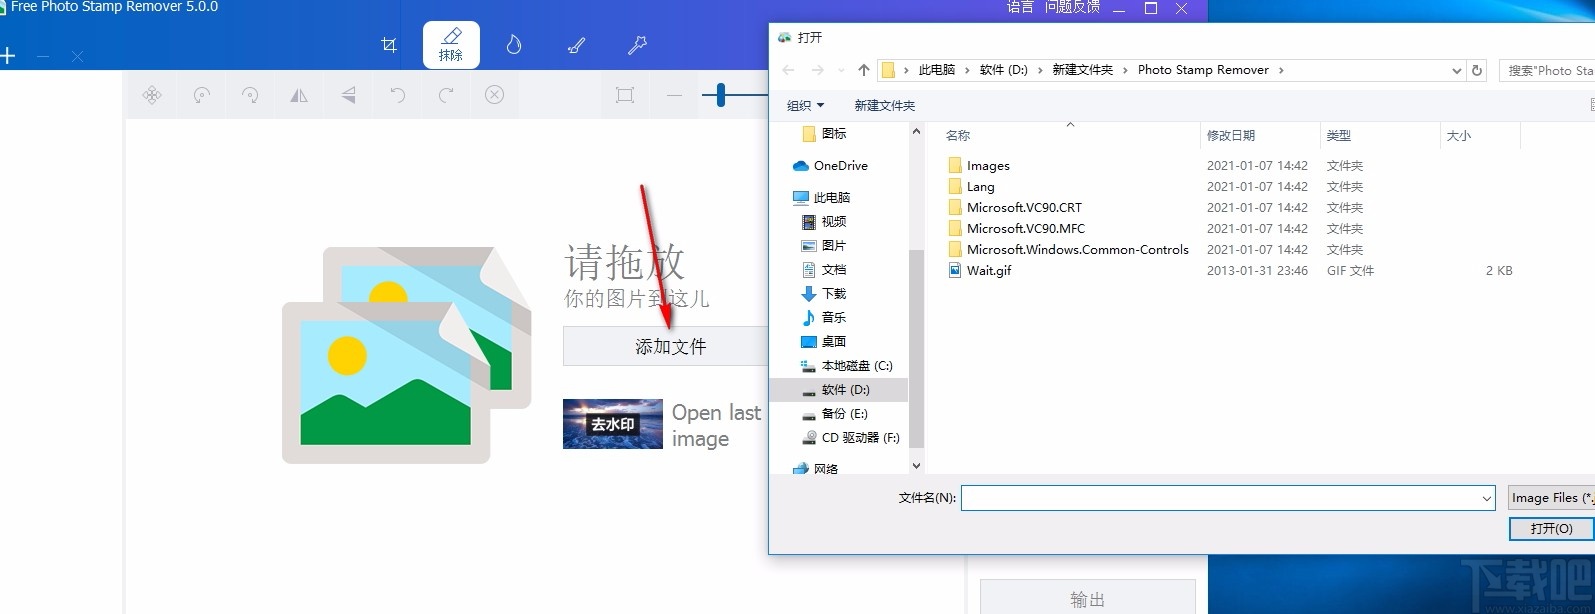The width and height of the screenshot is (1595, 614).
Task: Rotate image counter-clockwise icon
Action: click(x=201, y=95)
